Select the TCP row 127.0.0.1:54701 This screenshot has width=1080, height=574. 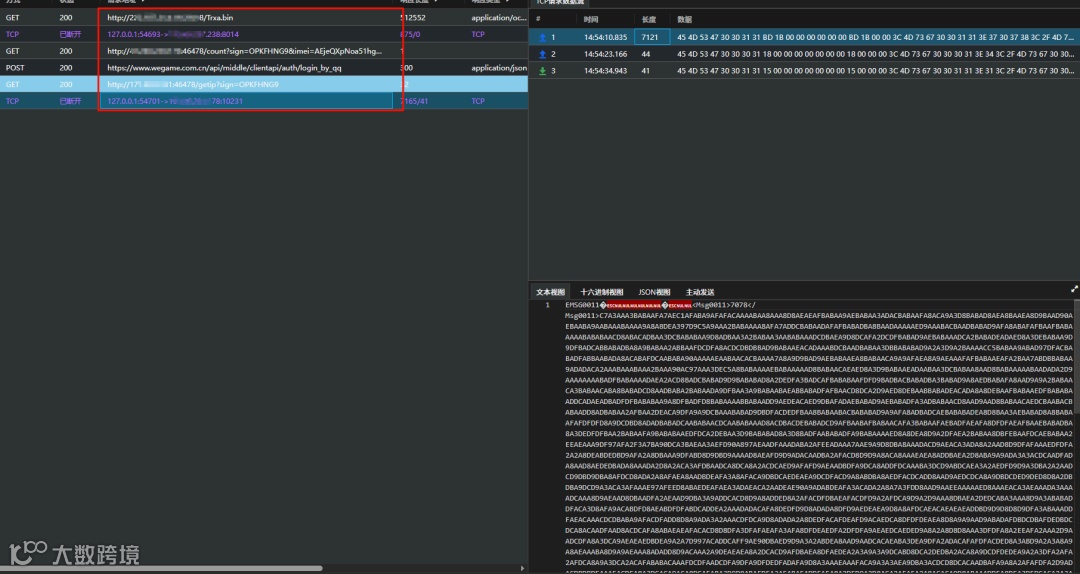(264, 101)
